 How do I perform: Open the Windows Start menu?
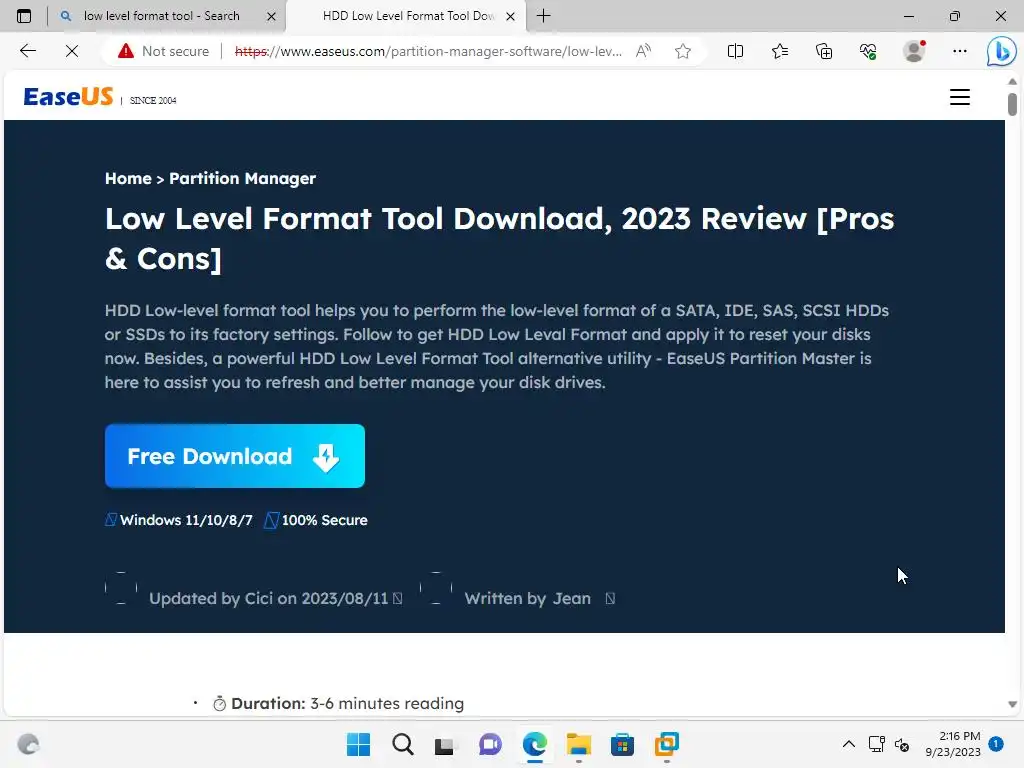[358, 744]
